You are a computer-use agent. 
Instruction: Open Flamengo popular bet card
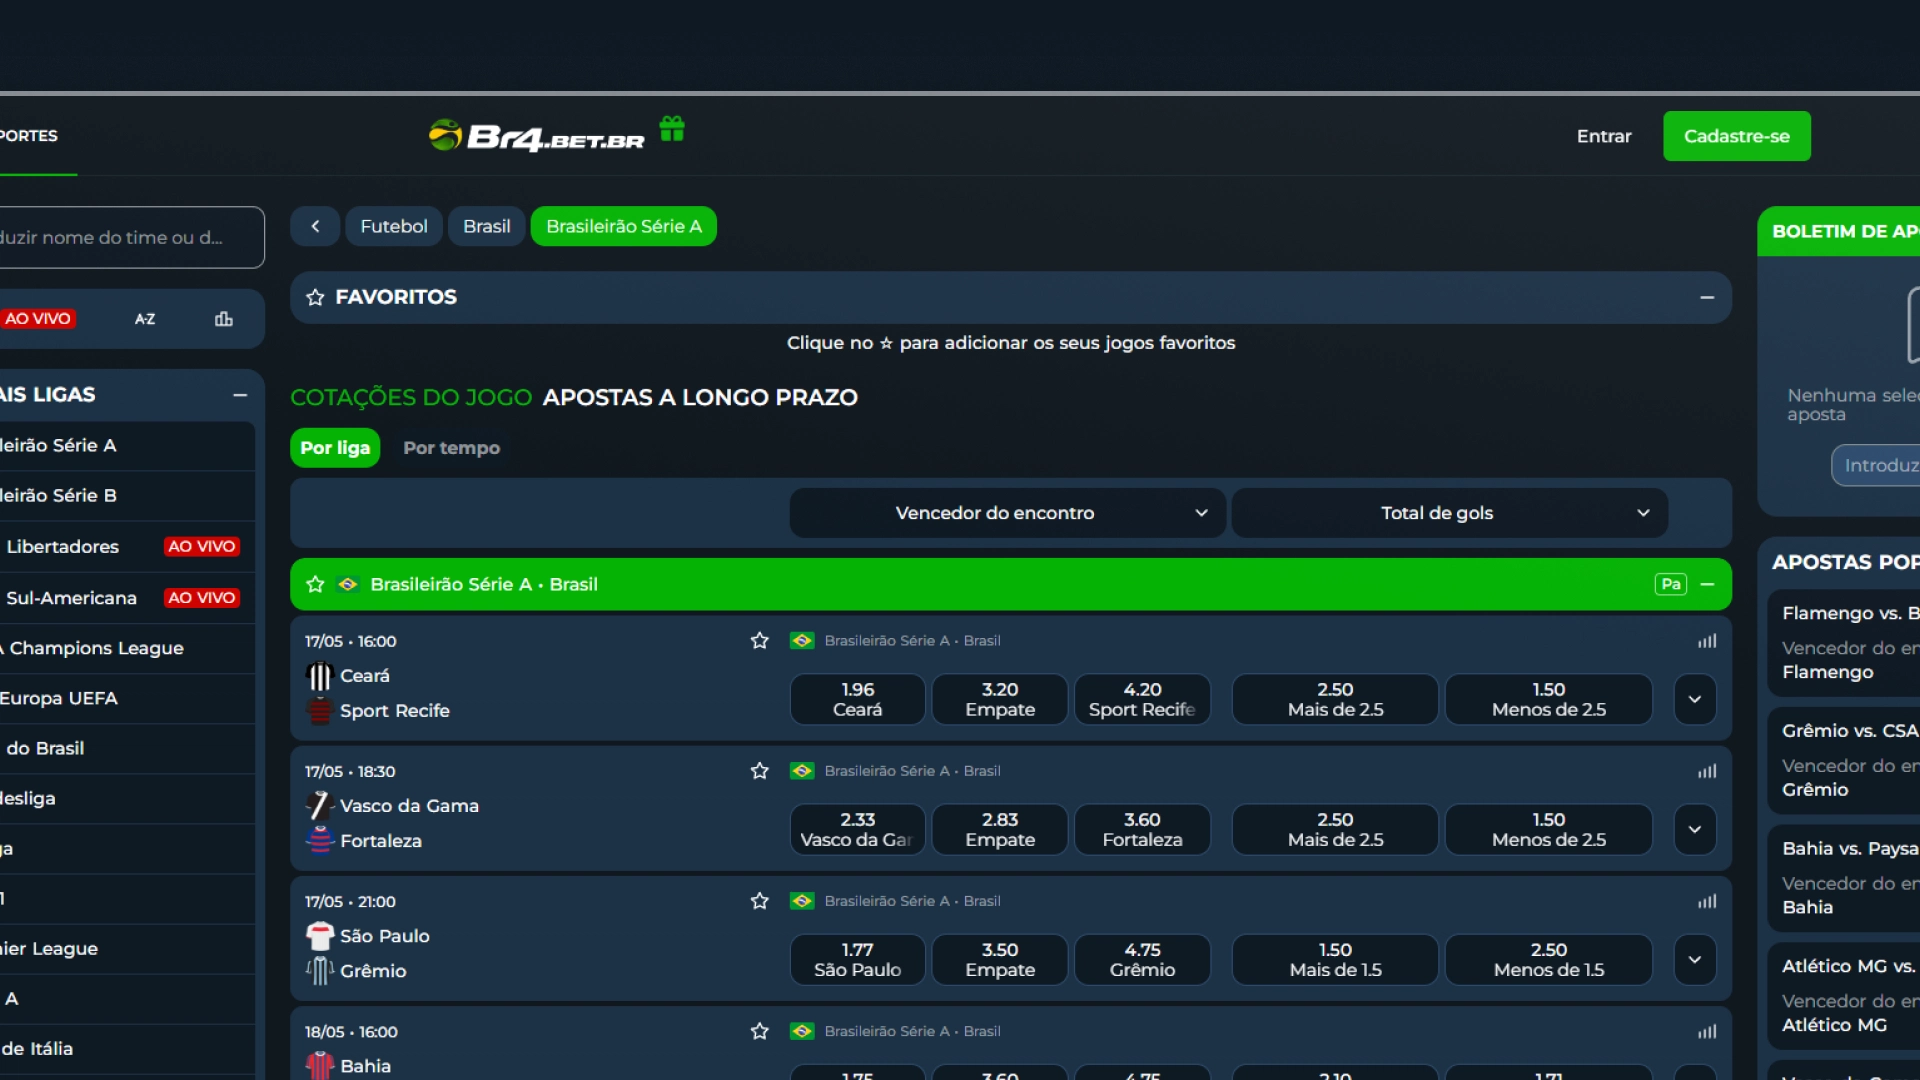tap(1845, 643)
